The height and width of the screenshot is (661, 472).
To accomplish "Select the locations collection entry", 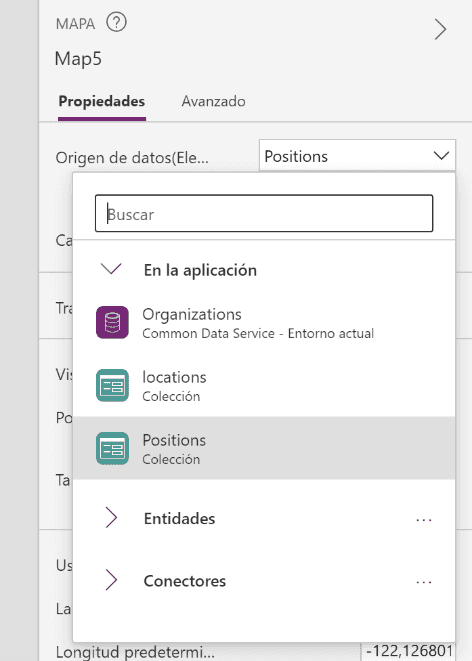I will 264,385.
